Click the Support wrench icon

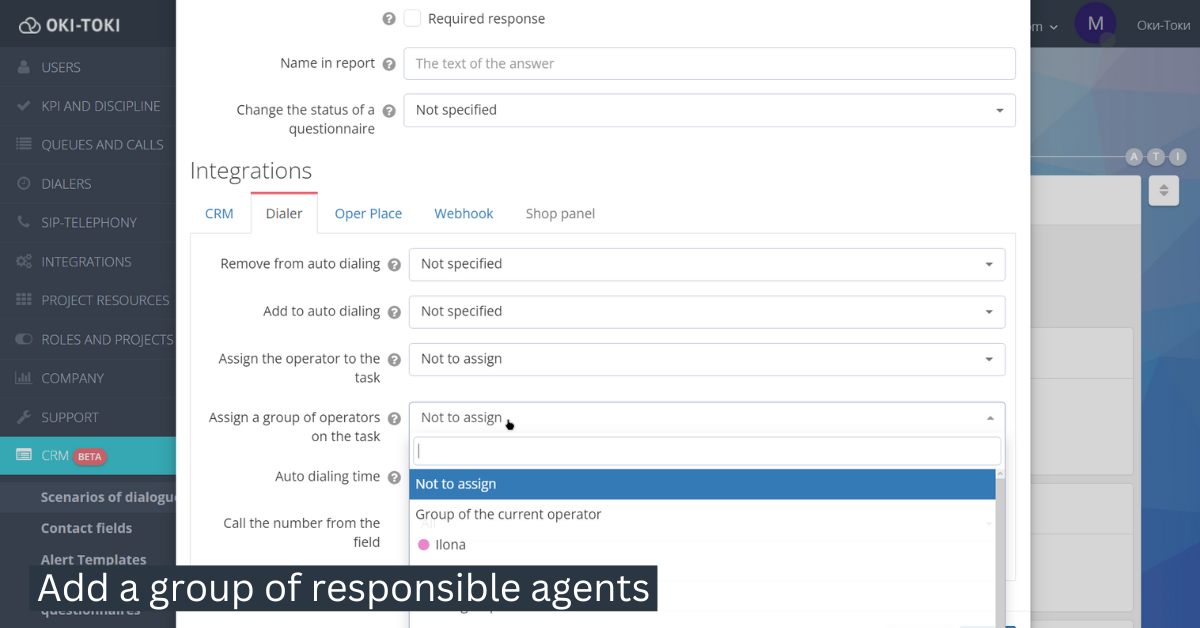point(24,417)
